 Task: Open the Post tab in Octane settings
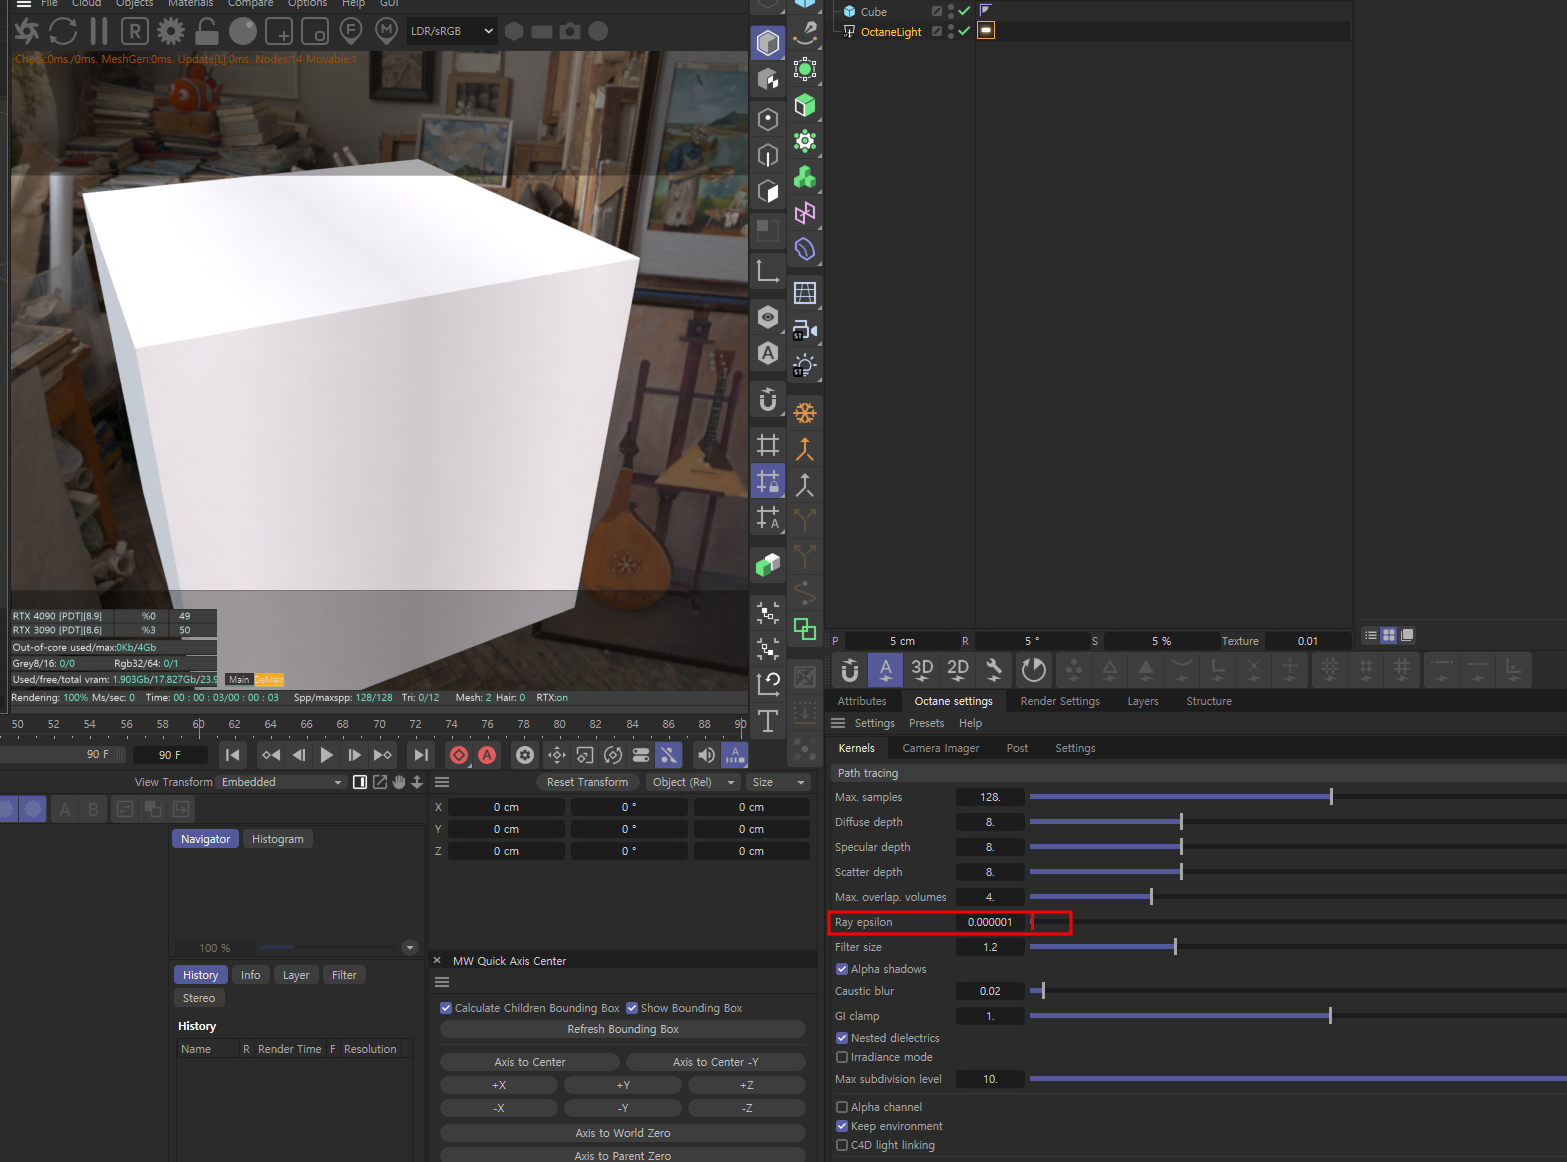click(1017, 748)
